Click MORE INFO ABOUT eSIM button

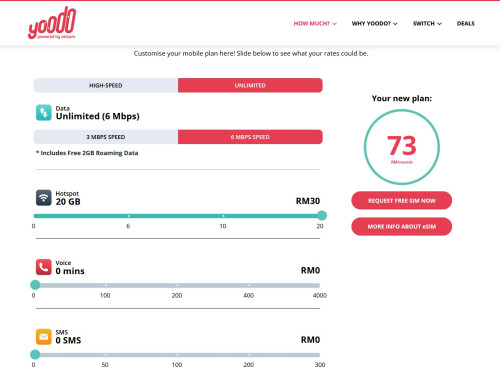point(402,227)
